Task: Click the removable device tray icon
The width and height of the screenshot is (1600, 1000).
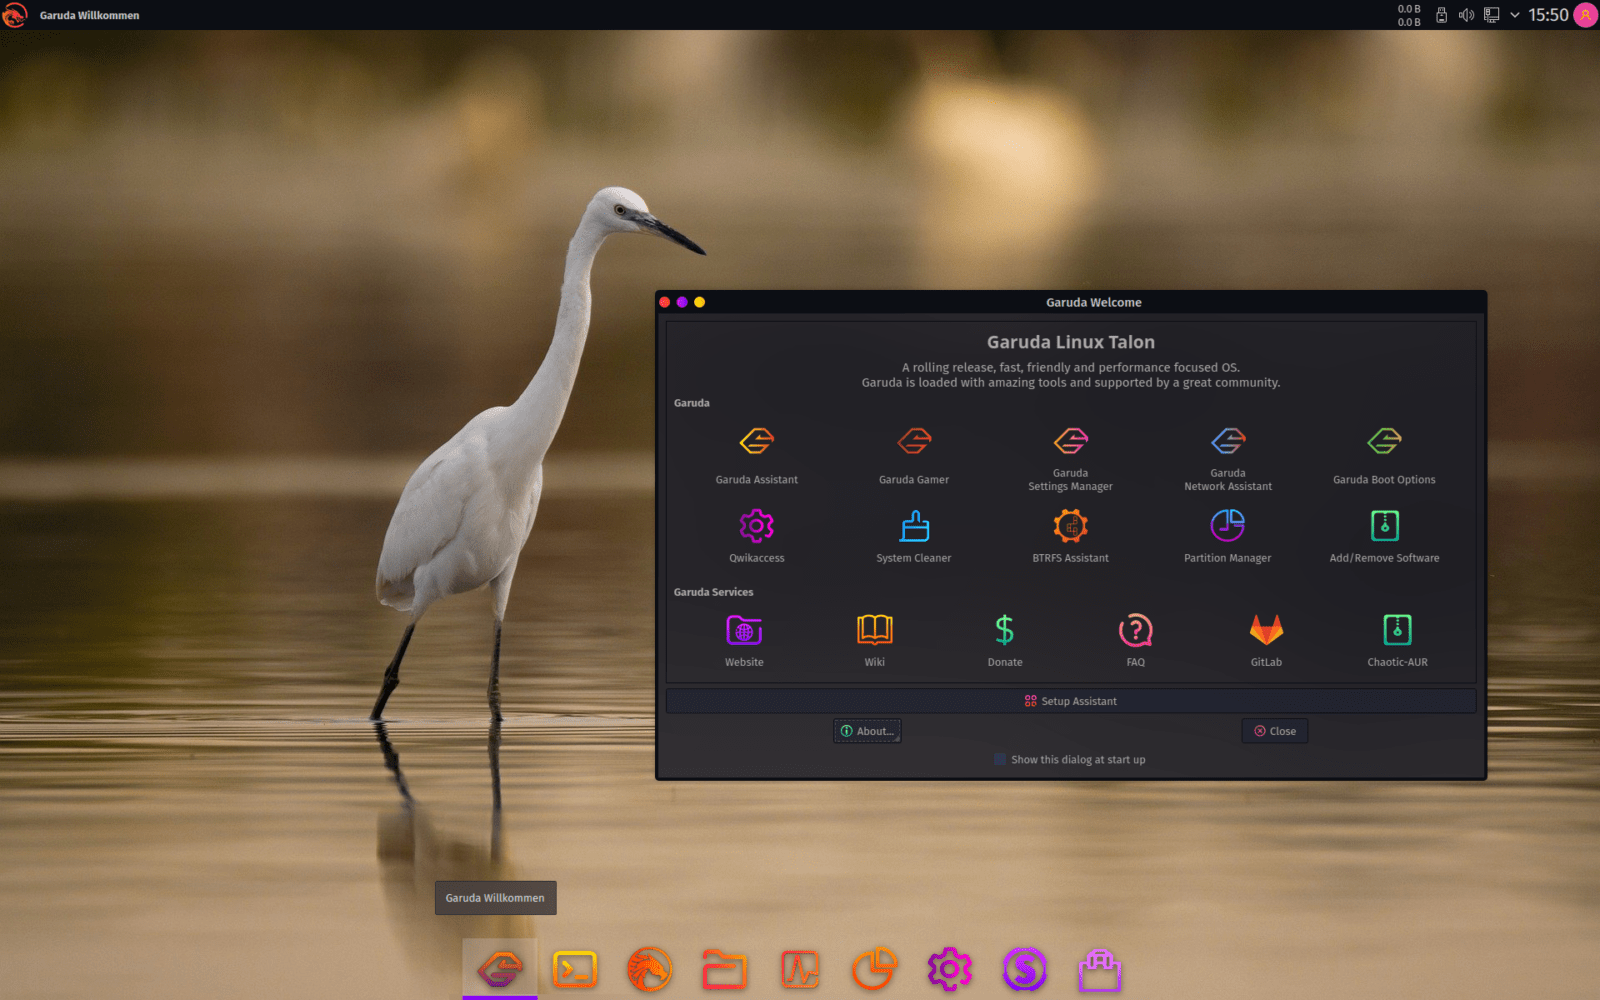Action: [x=1441, y=15]
